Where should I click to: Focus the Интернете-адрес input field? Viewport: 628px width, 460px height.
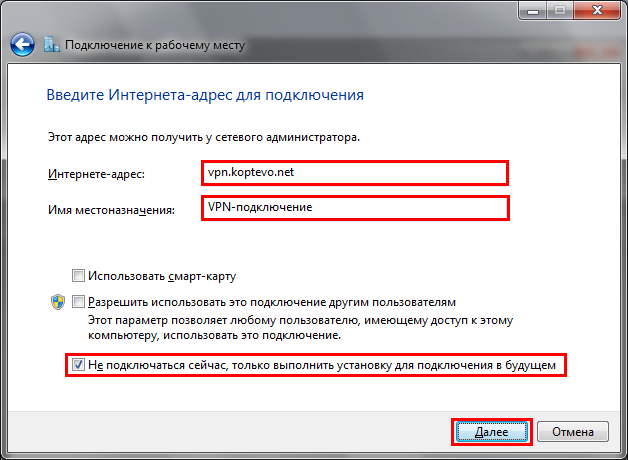[355, 173]
